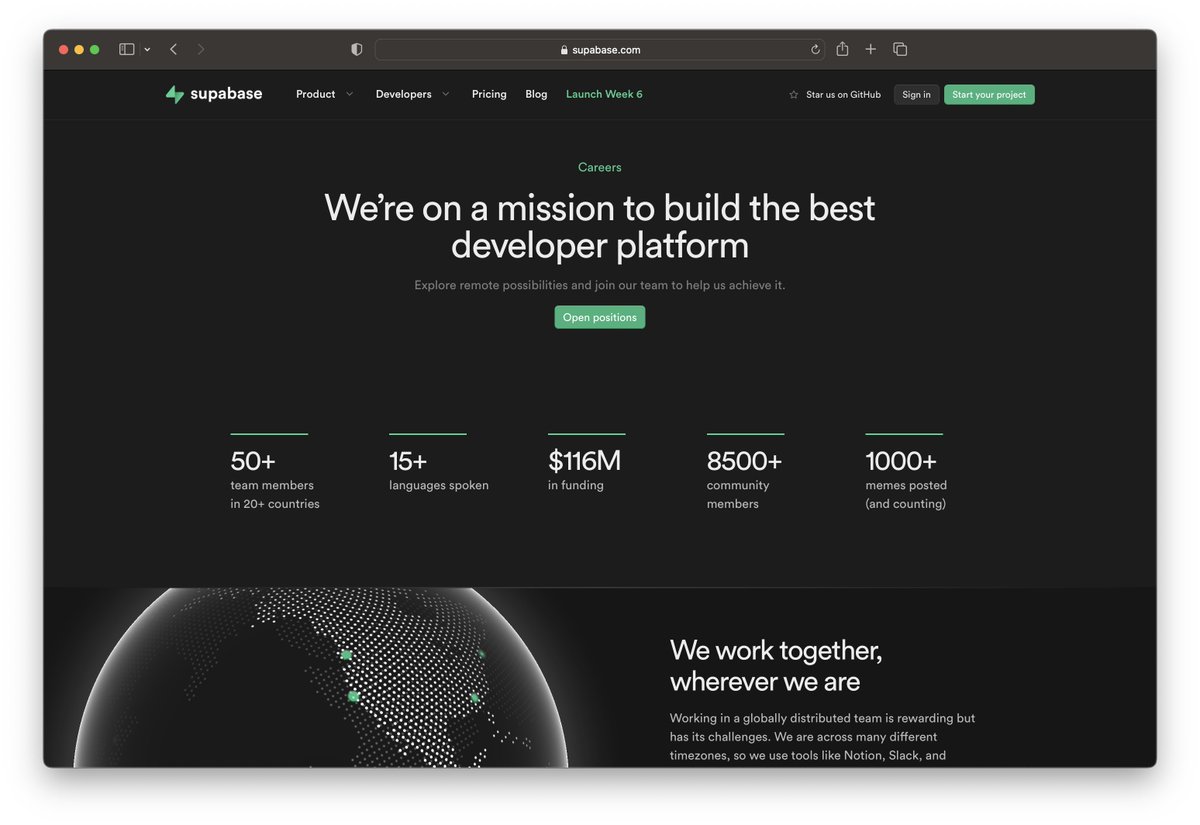Click Start your project button
Screen dimensions: 1200x825
(x=989, y=95)
